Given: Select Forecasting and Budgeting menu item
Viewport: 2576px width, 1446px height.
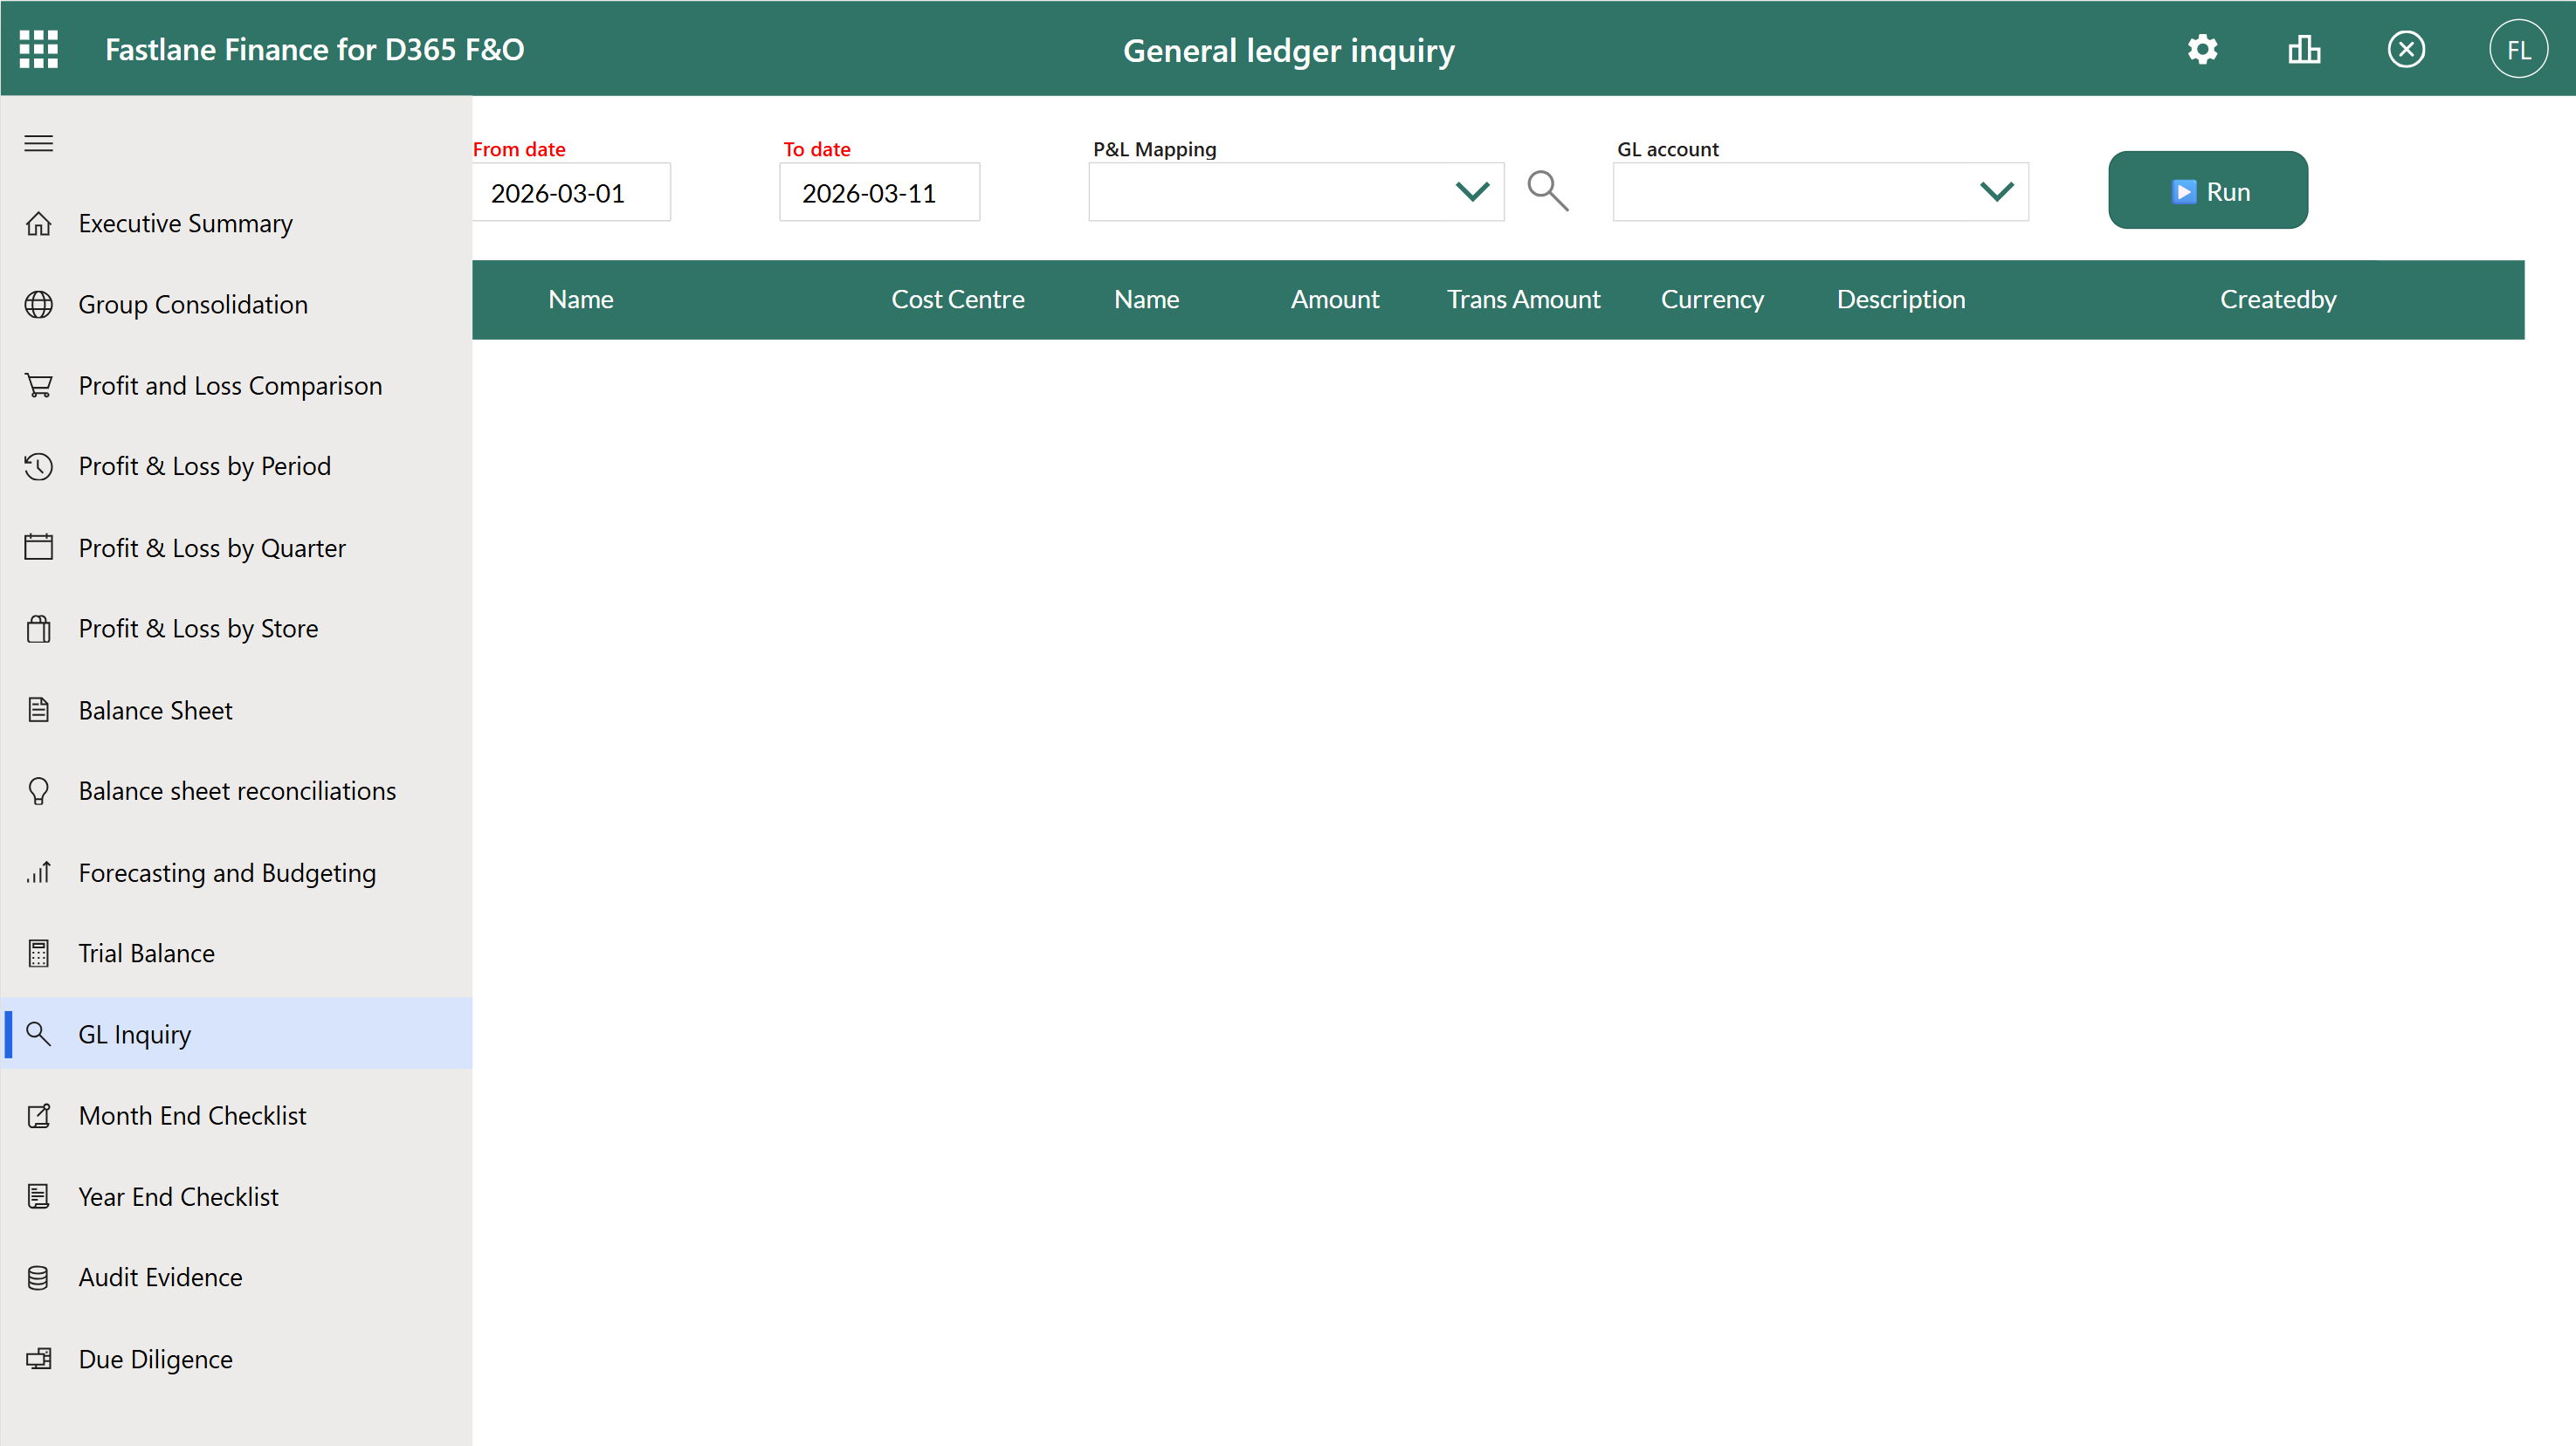Looking at the screenshot, I should pyautogui.click(x=227, y=872).
